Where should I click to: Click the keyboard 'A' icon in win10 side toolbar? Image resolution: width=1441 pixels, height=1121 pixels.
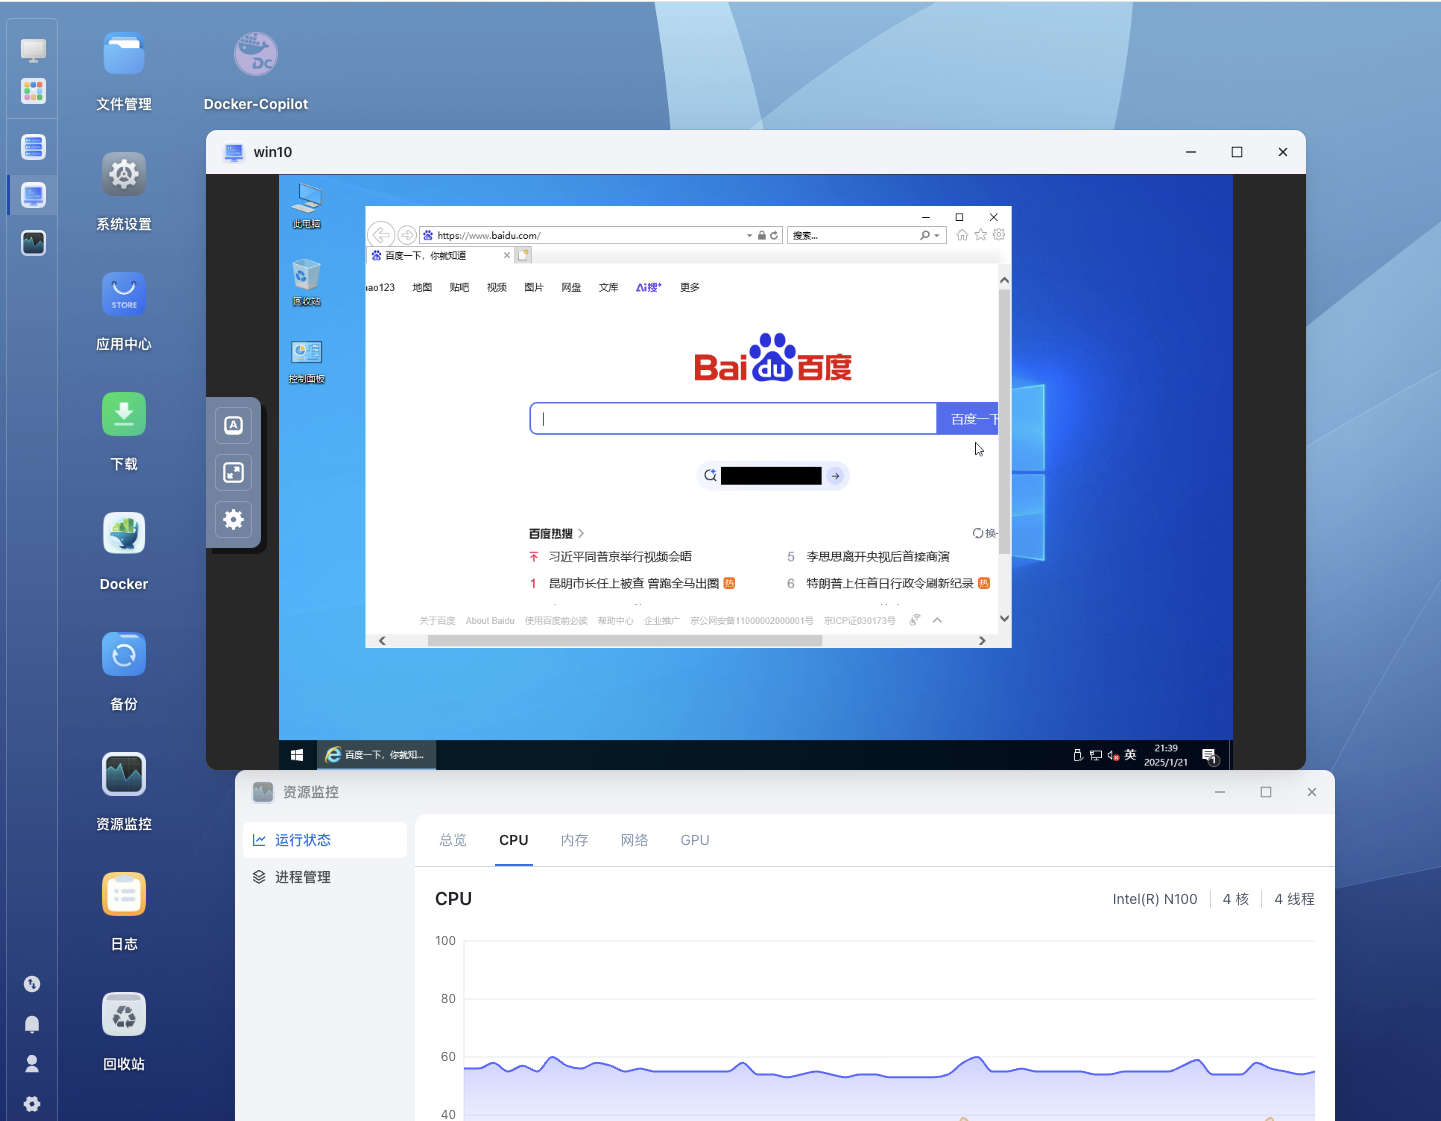[x=233, y=425]
